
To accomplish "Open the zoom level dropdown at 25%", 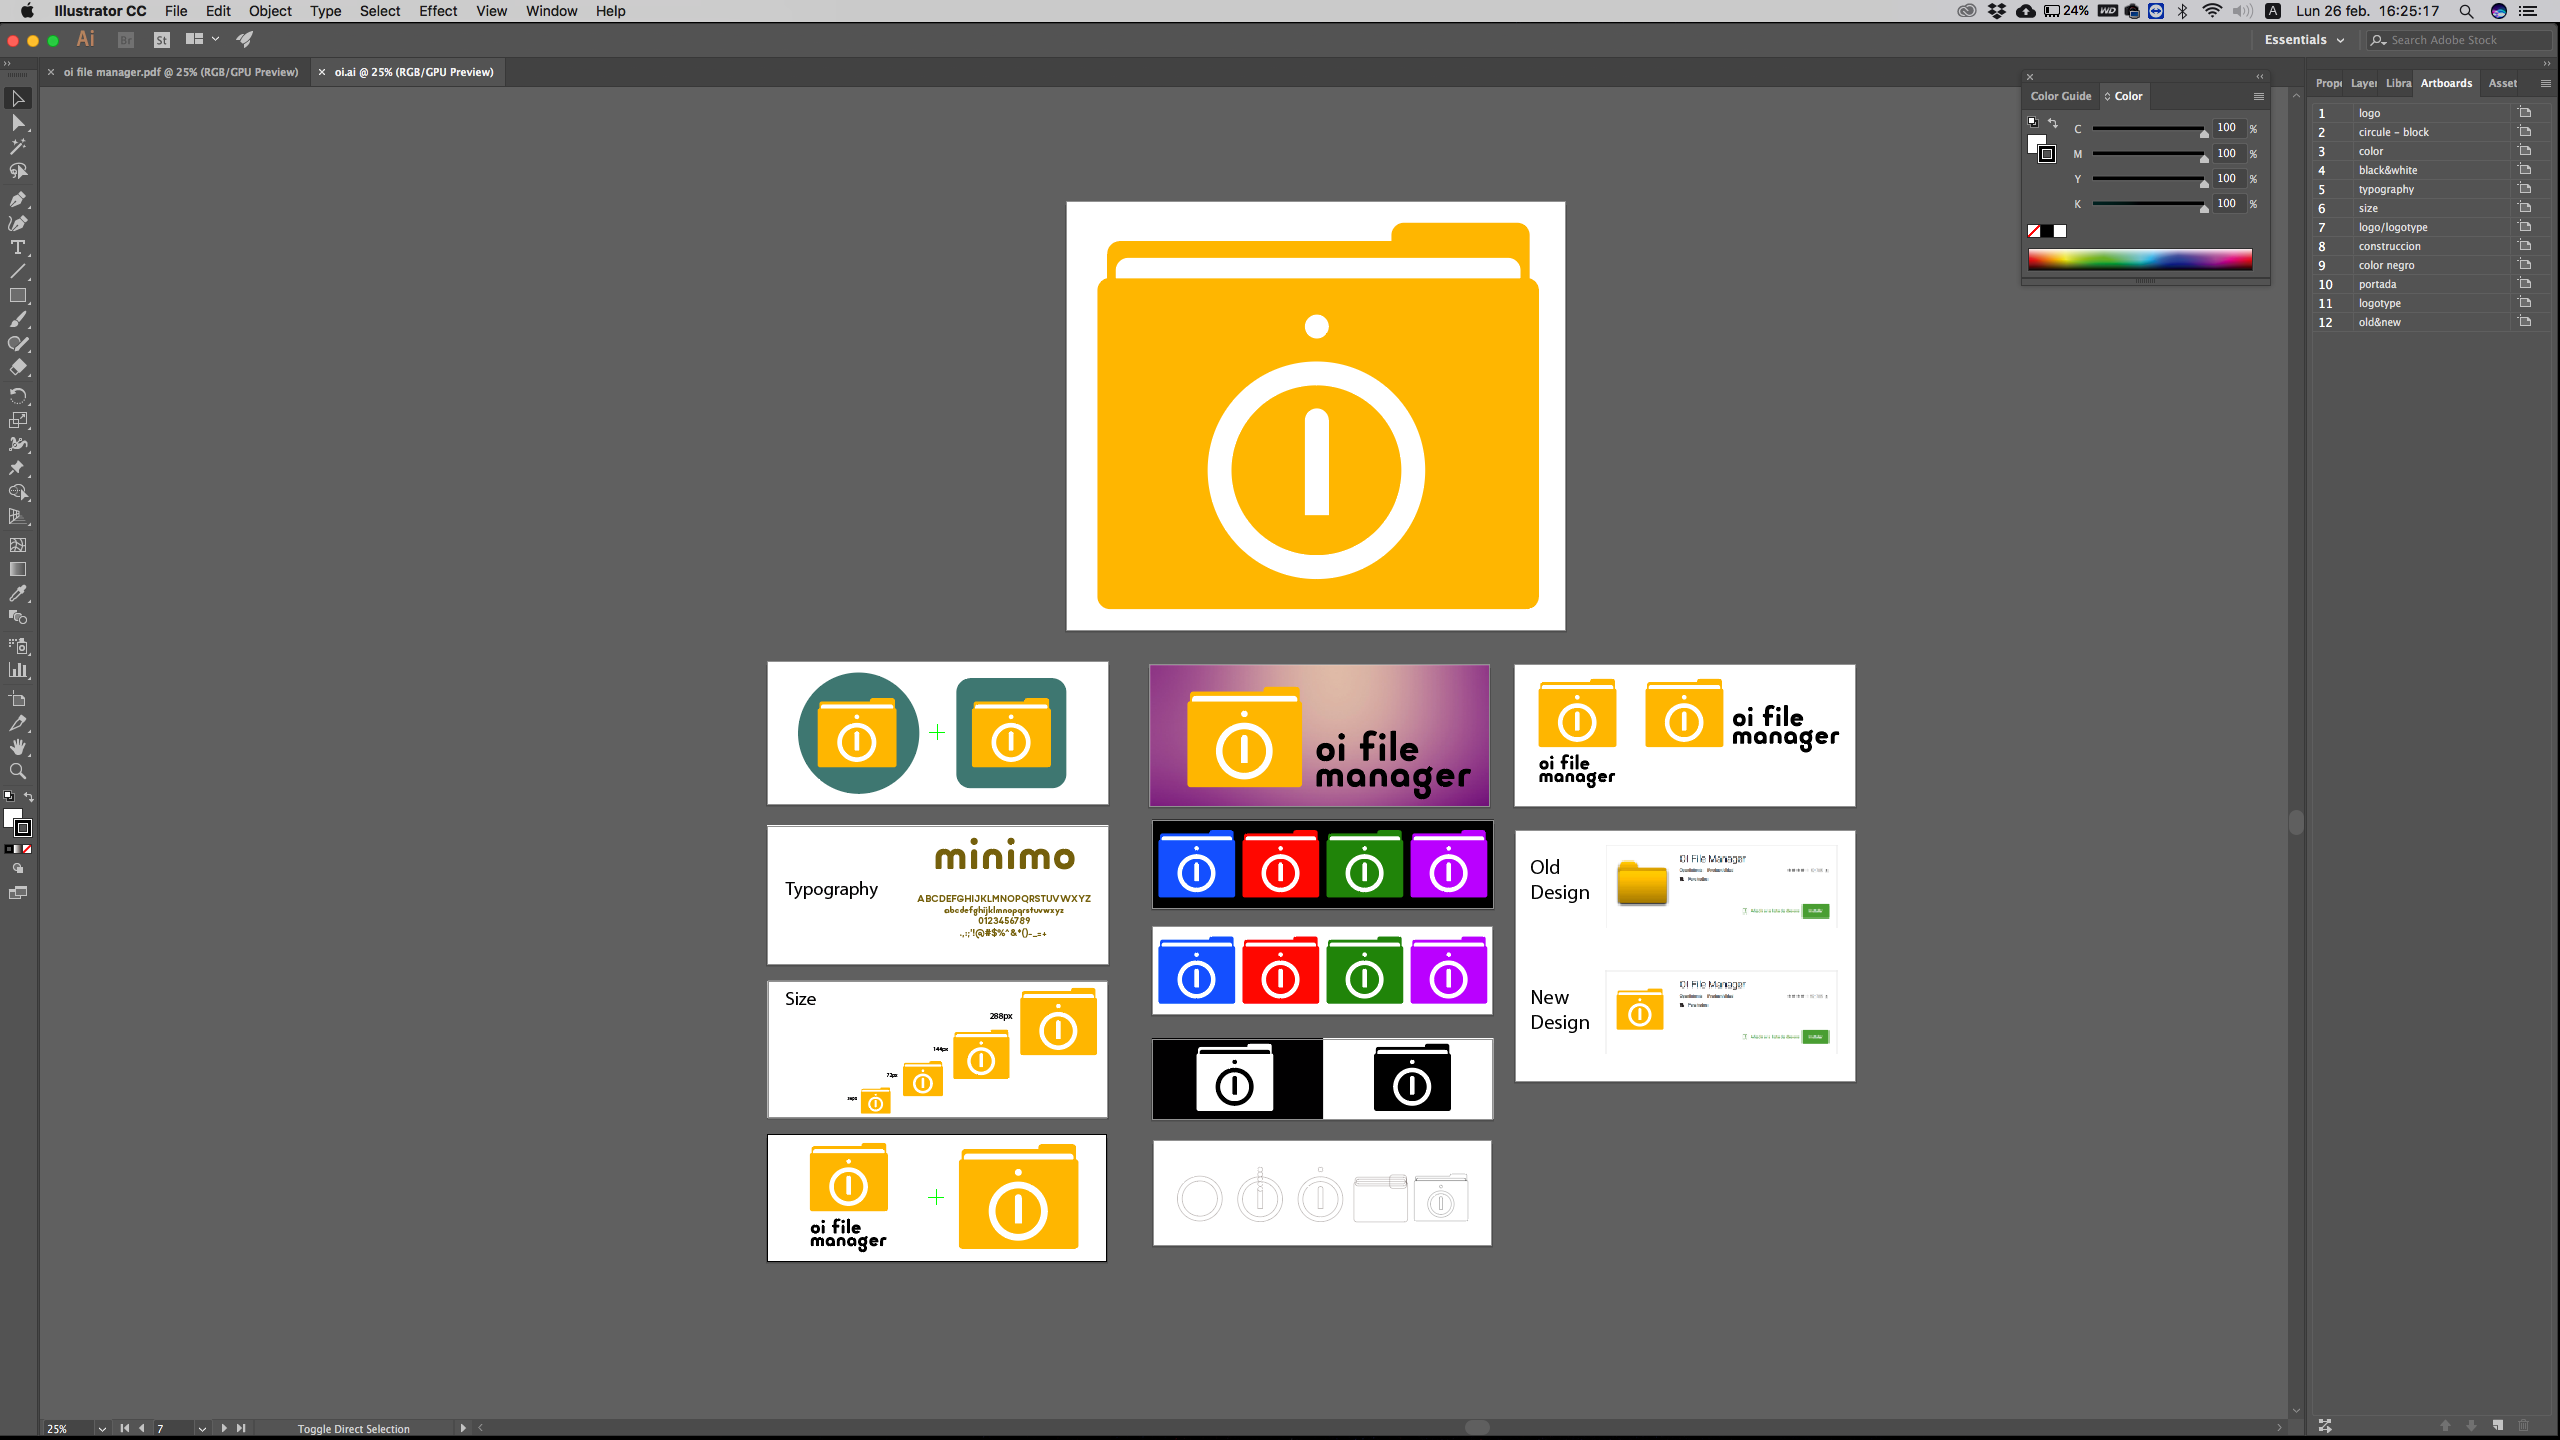I will coord(101,1428).
